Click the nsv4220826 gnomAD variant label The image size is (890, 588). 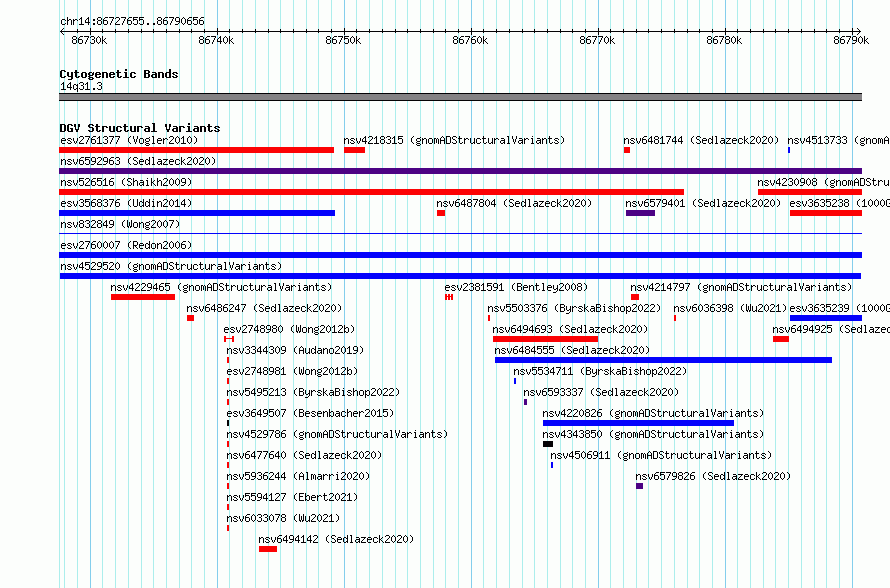click(653, 413)
